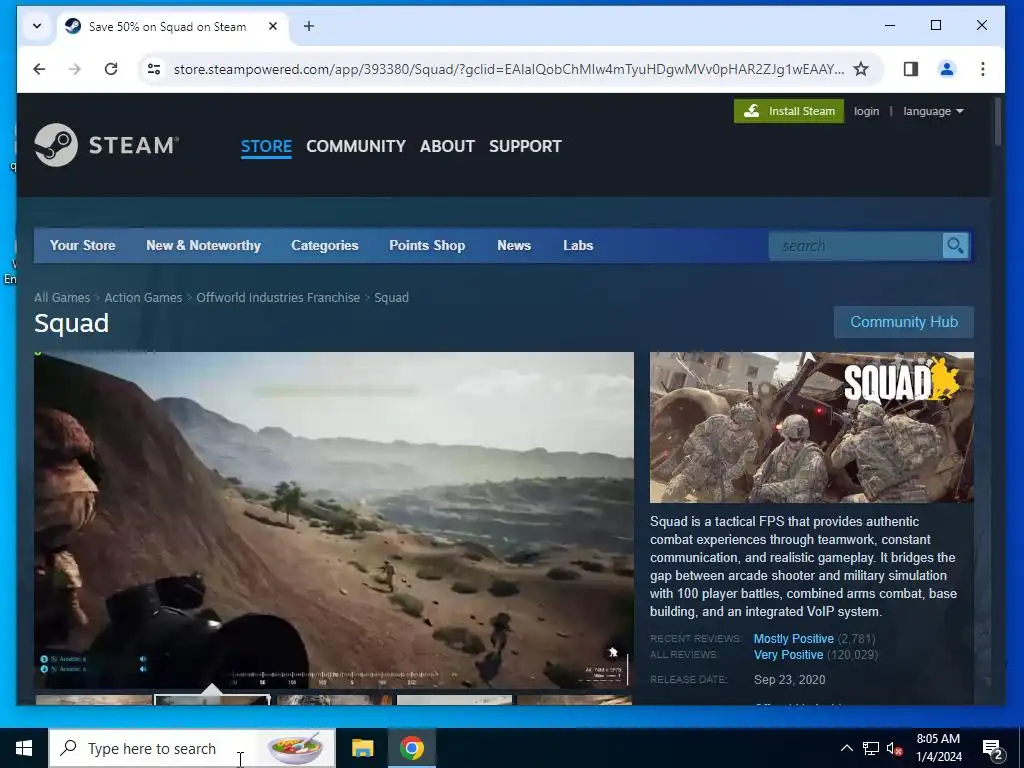Image resolution: width=1024 pixels, height=768 pixels.
Task: Select the highlighted second media thumbnail
Action: (x=212, y=699)
